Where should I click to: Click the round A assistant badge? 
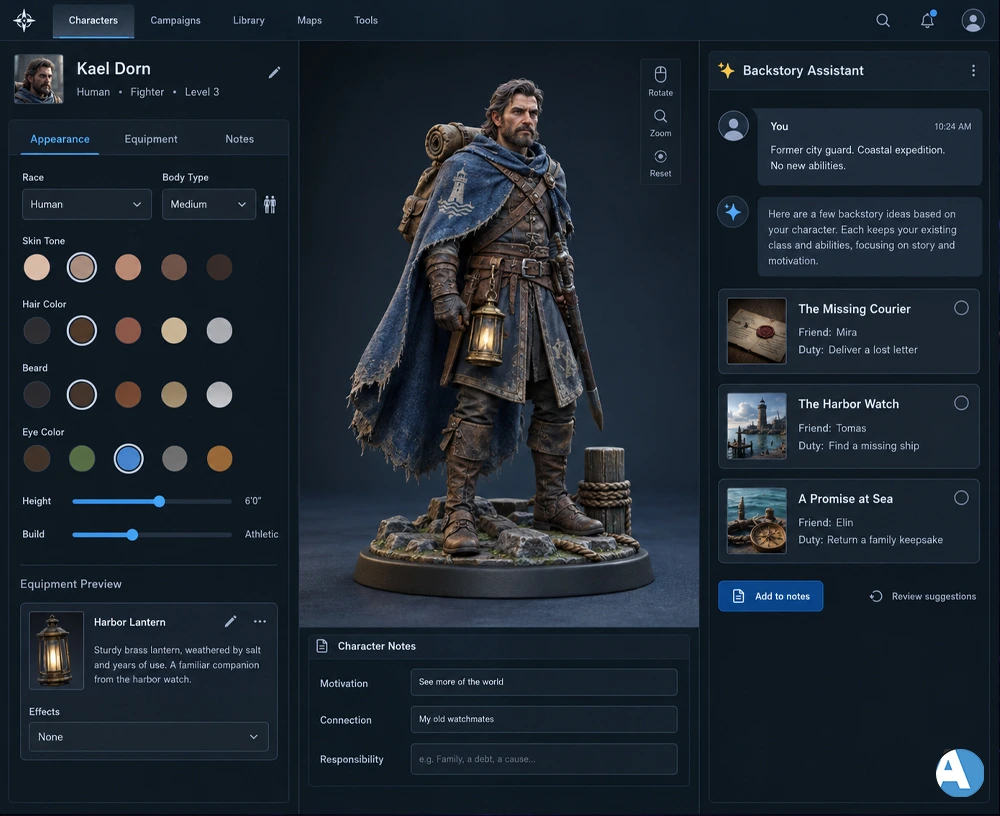point(960,773)
